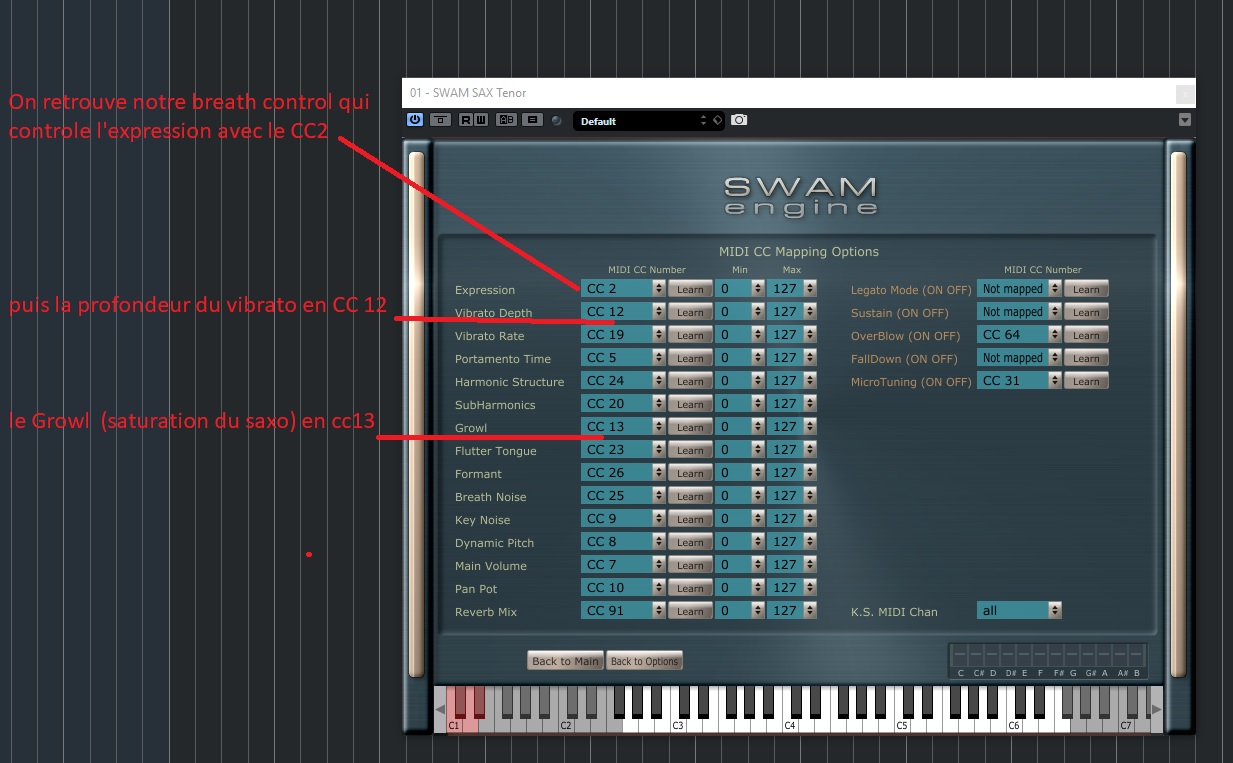Click the Back to Main button
Viewport: 1233px width, 763px height.
(x=566, y=661)
